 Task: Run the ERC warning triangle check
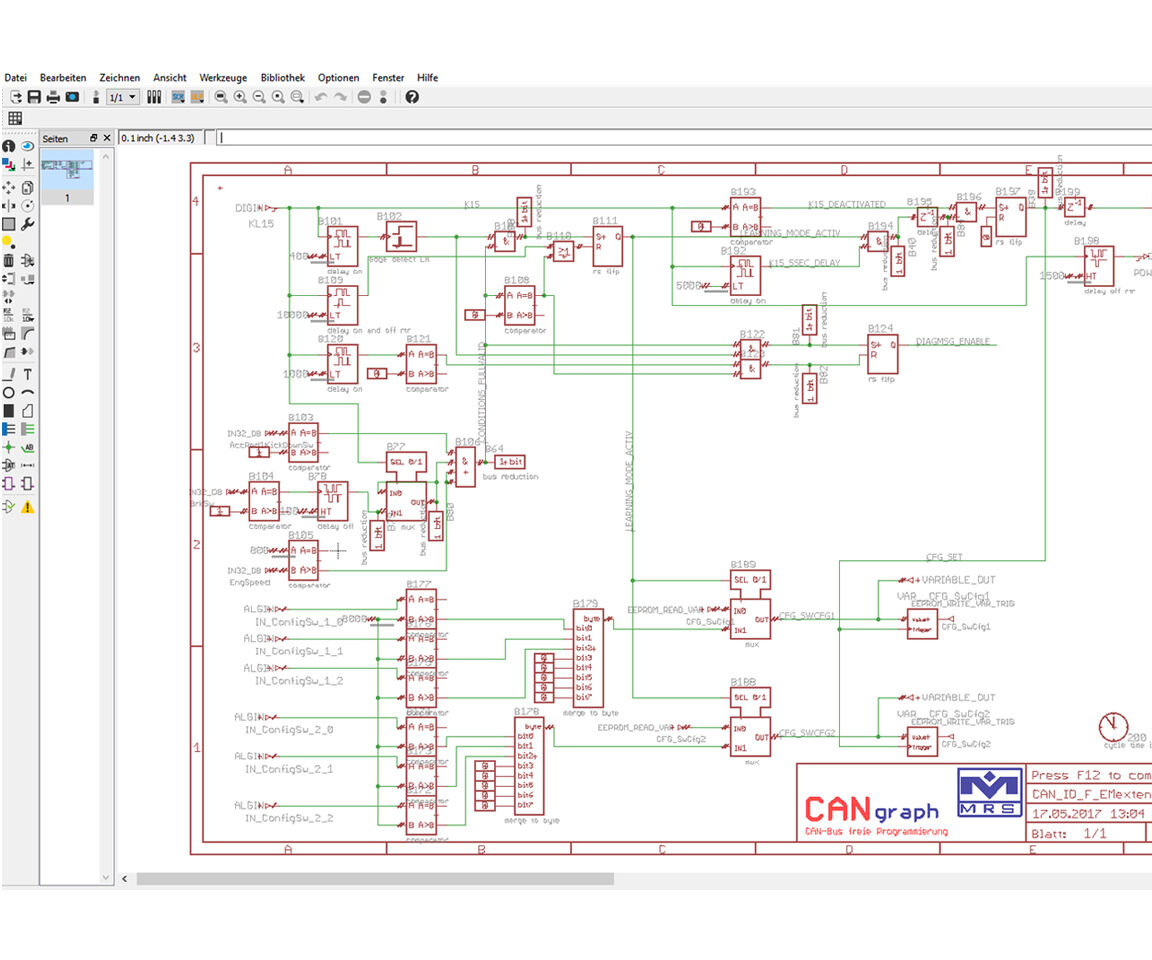pyautogui.click(x=28, y=507)
